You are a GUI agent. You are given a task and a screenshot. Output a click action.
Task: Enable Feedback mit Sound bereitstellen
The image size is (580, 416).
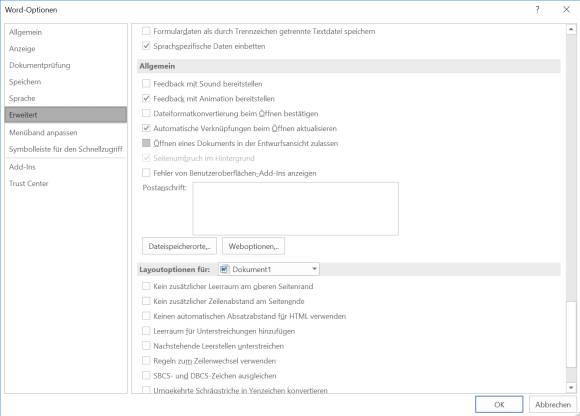146,84
